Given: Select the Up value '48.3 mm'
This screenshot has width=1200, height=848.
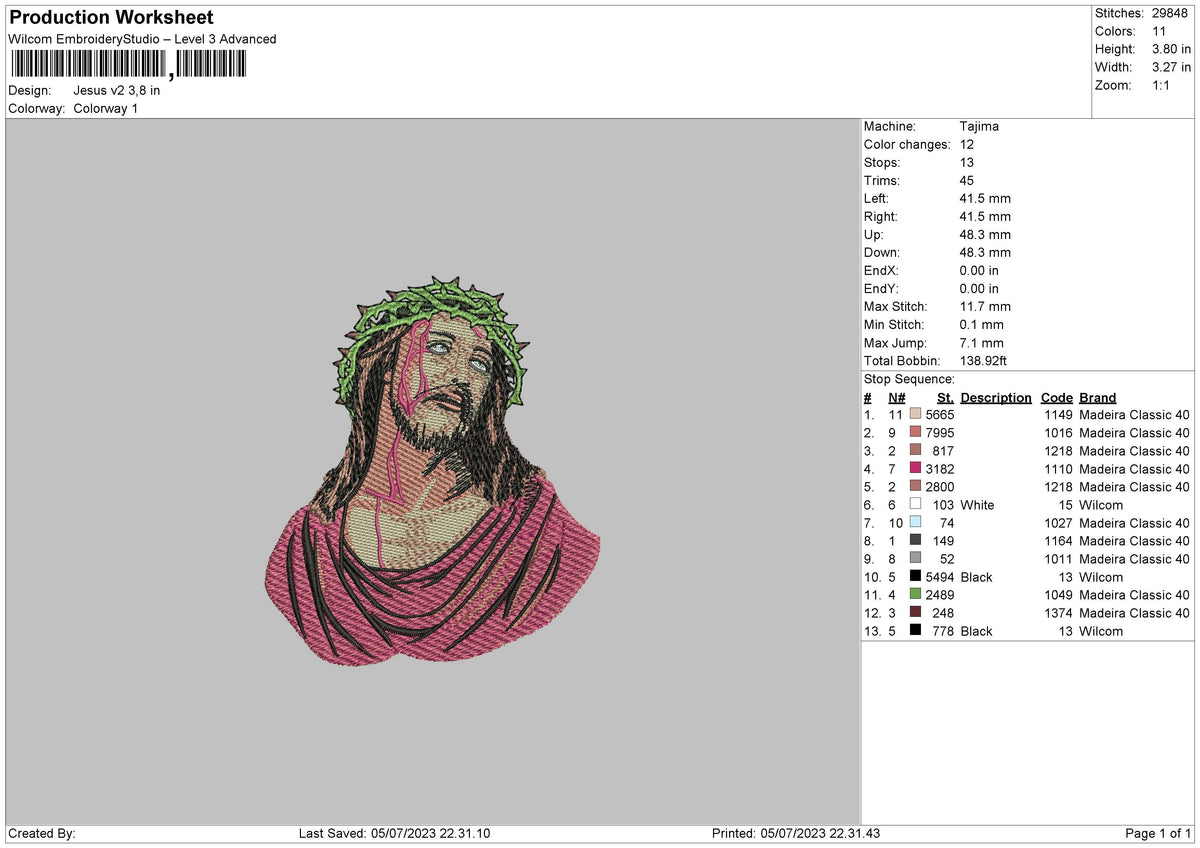Looking at the screenshot, I should tap(984, 234).
